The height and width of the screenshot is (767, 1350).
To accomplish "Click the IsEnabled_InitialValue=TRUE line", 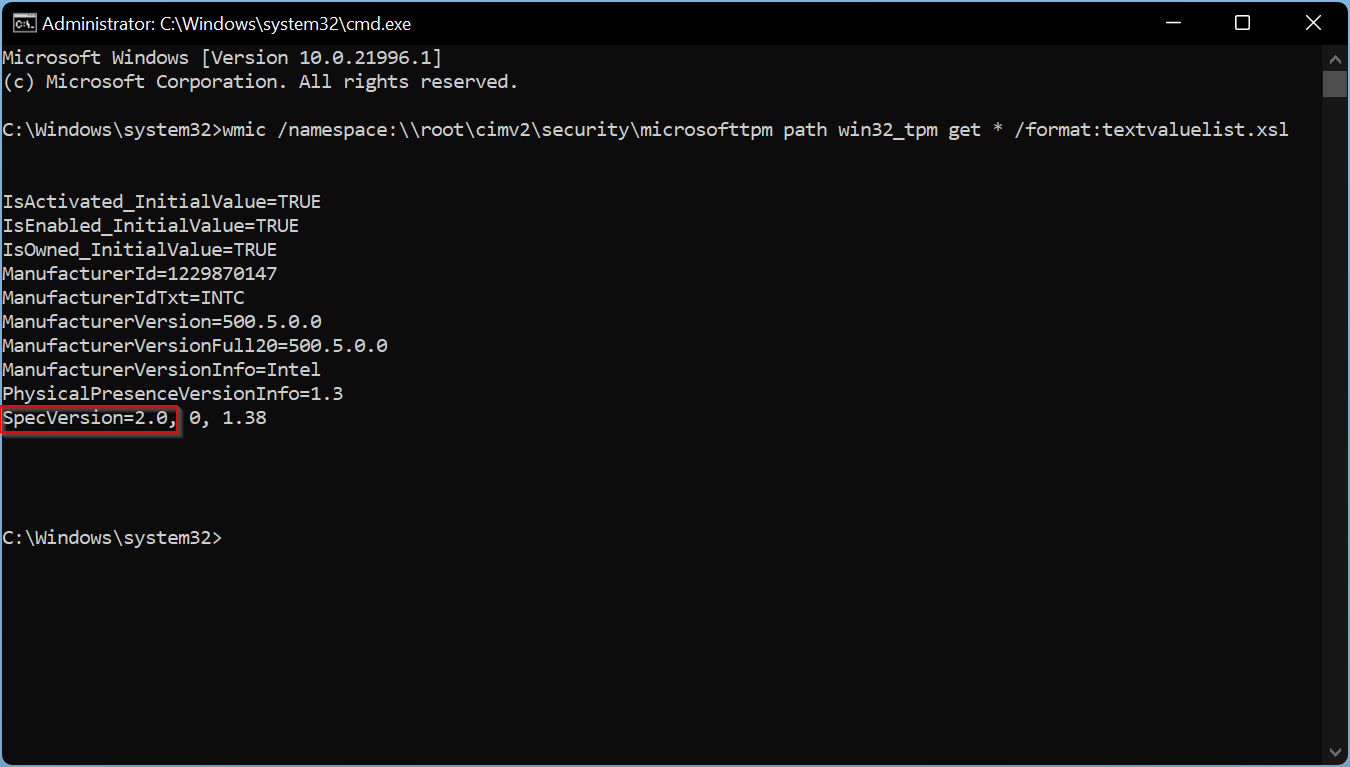I will [151, 226].
